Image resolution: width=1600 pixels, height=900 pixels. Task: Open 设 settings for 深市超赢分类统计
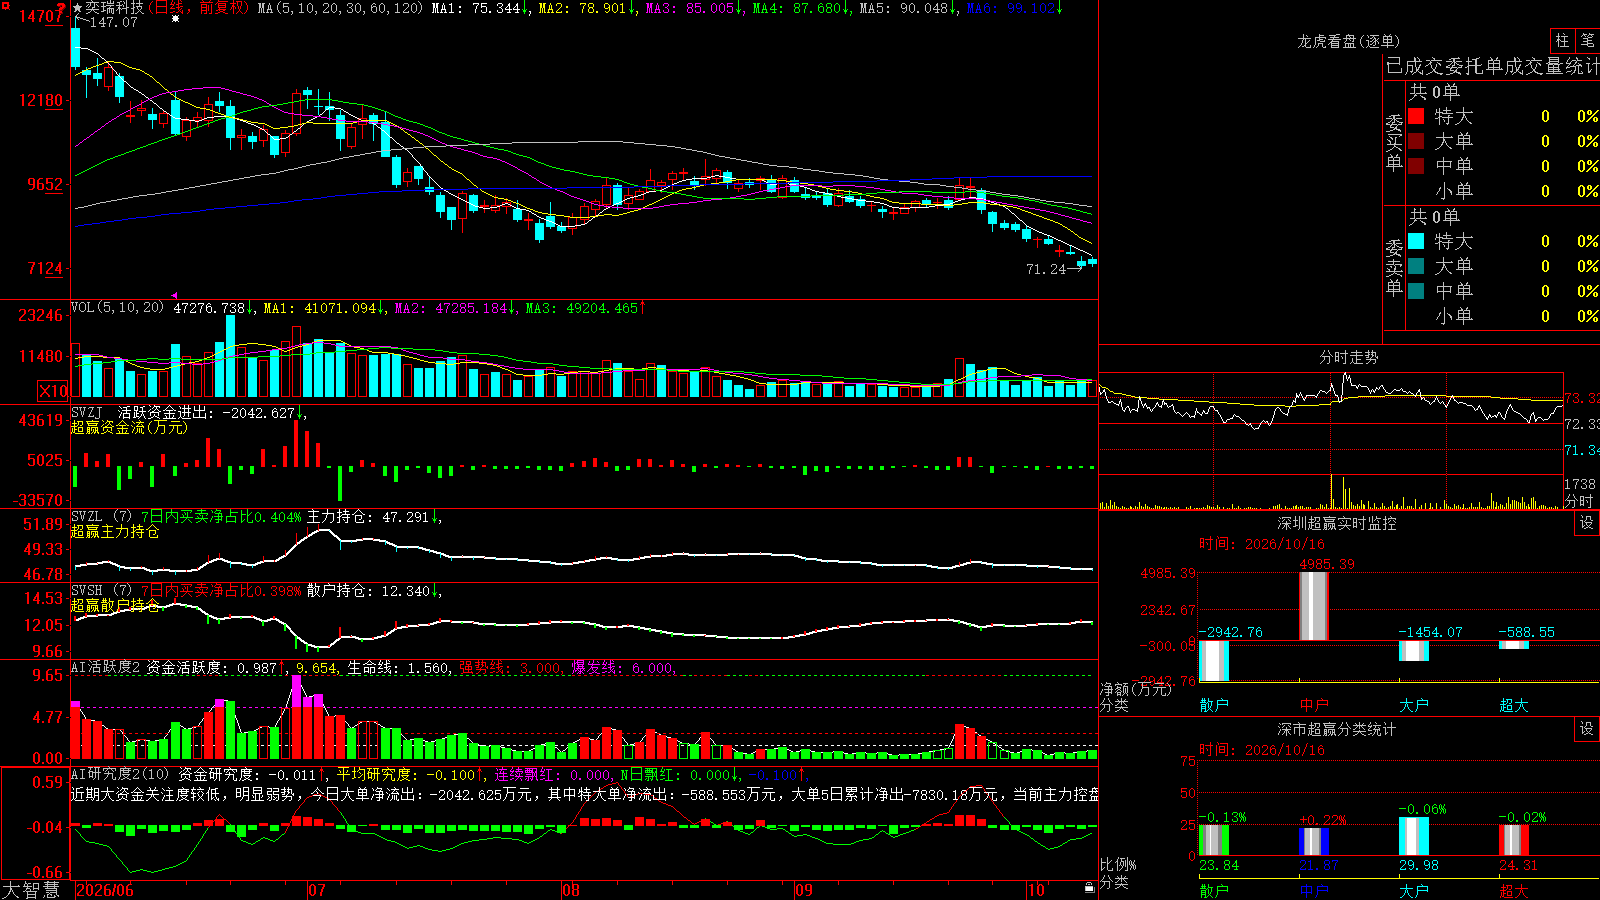coord(1587,729)
